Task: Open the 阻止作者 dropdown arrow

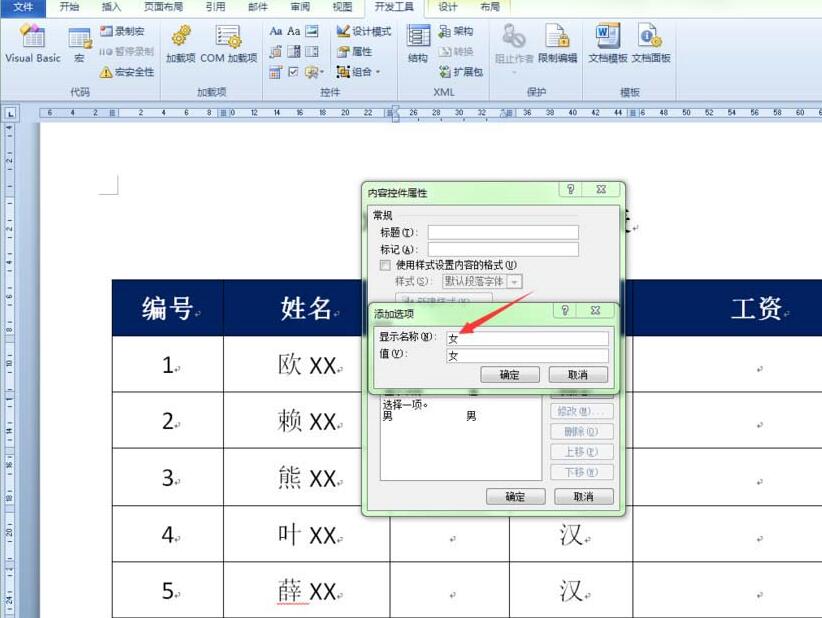Action: [515, 72]
